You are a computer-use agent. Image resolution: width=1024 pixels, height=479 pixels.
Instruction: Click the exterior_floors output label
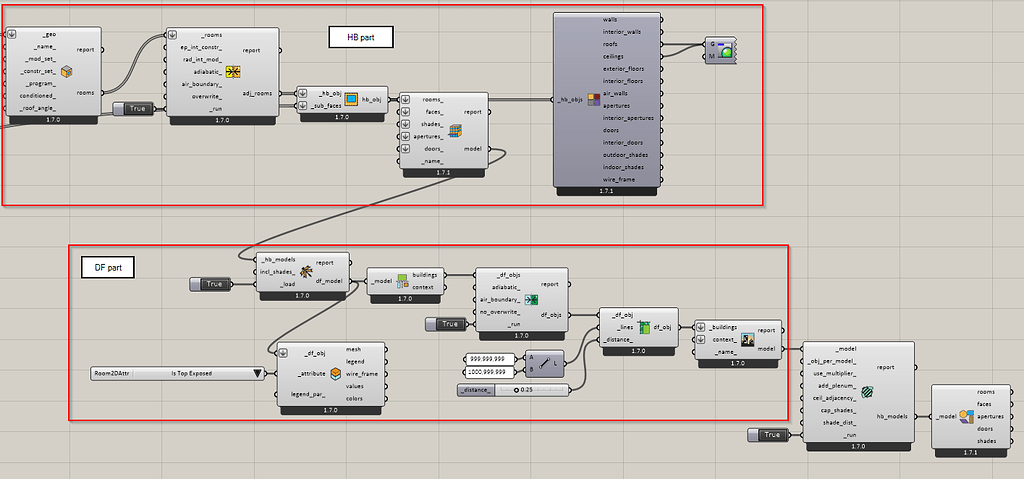coord(623,69)
